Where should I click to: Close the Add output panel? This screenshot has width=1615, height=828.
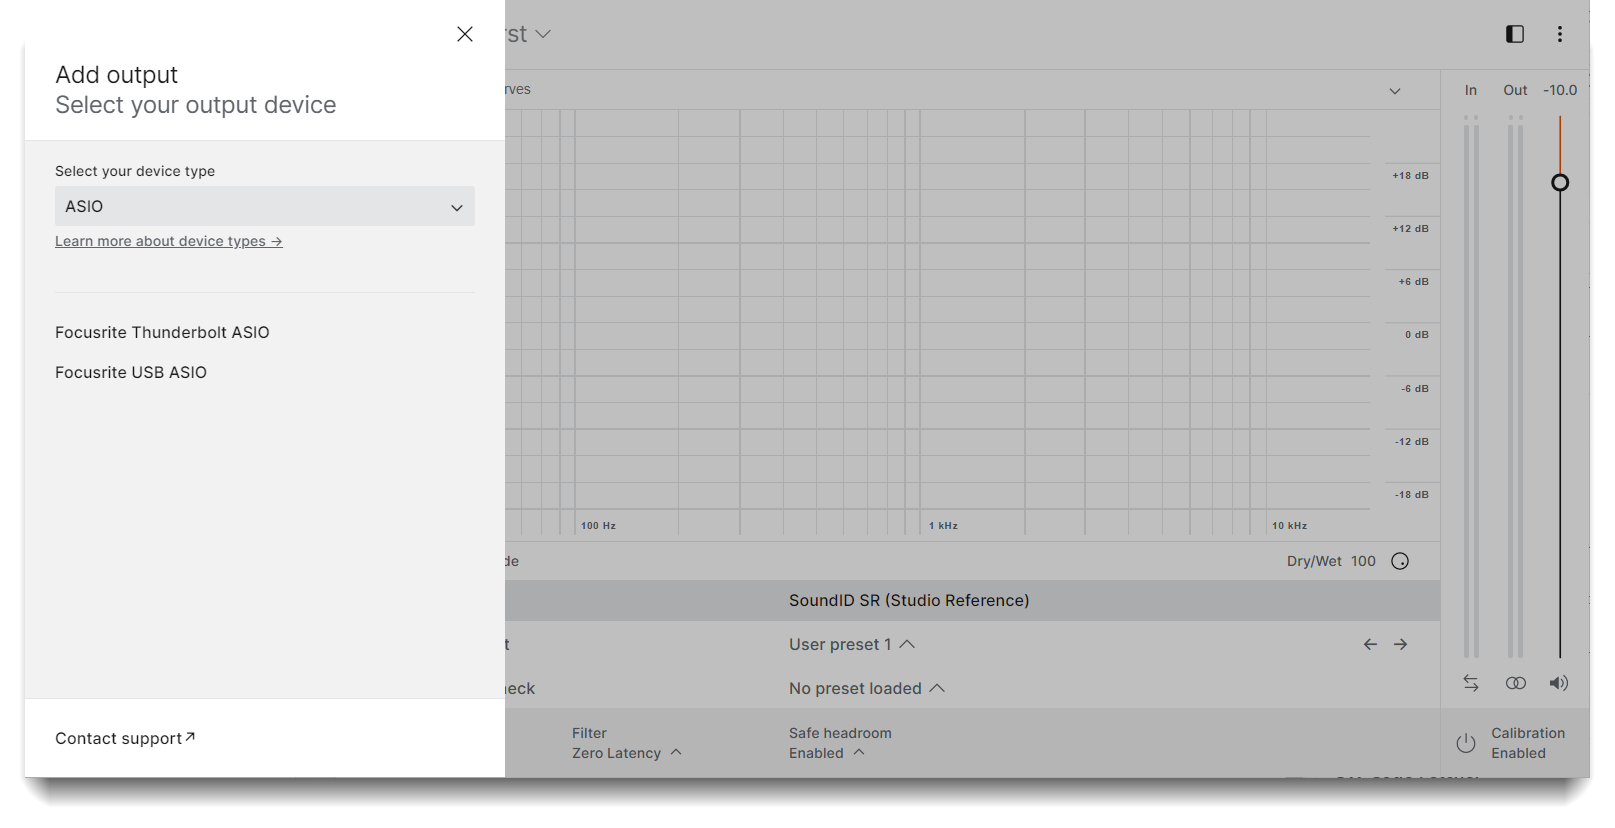pyautogui.click(x=465, y=34)
